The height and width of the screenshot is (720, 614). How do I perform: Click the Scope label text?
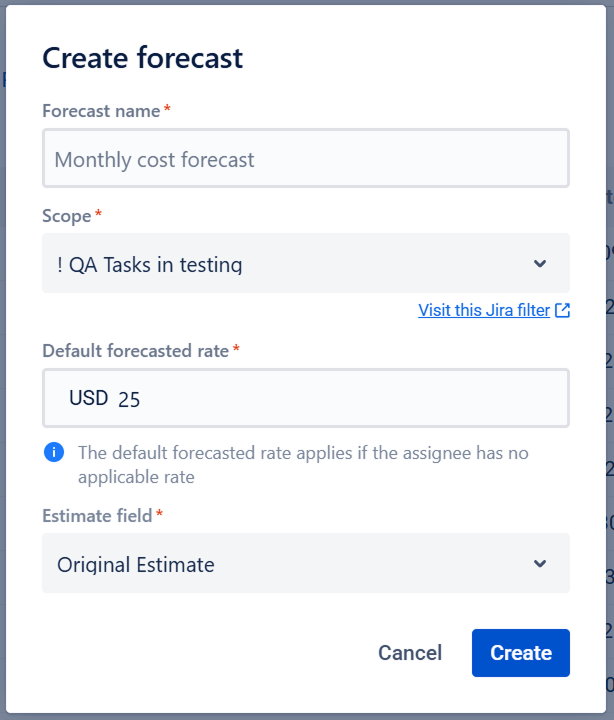coord(66,216)
